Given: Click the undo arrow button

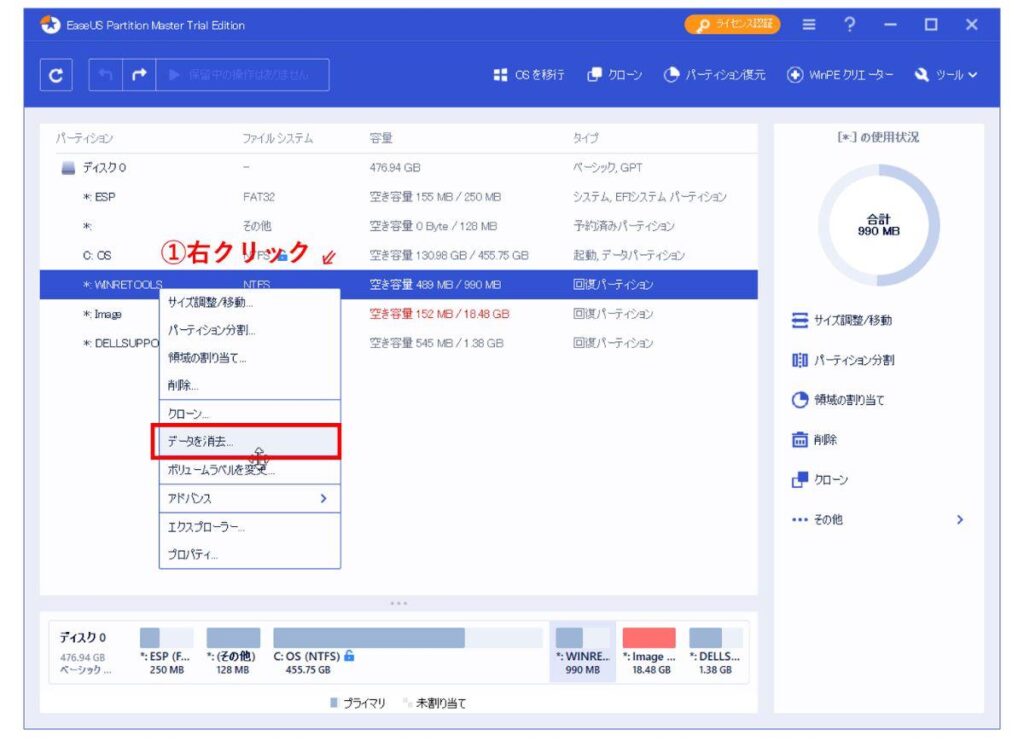Looking at the screenshot, I should pos(105,75).
